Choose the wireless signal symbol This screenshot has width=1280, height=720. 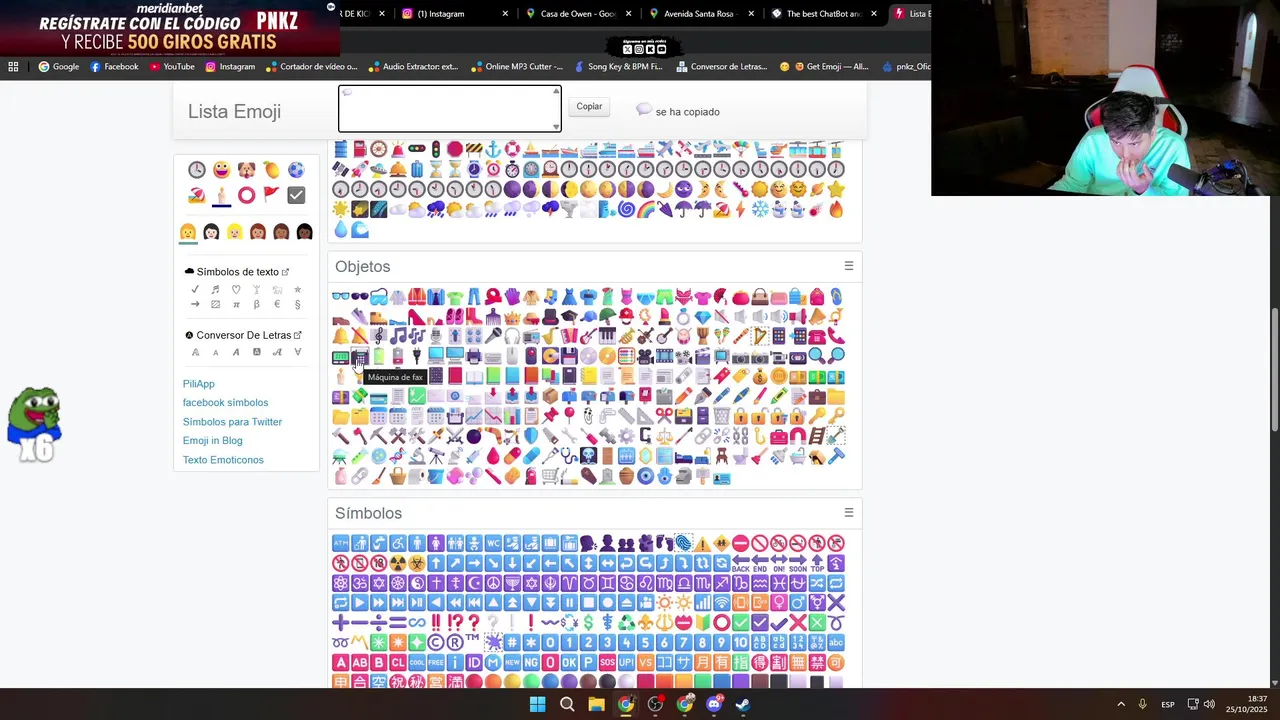[x=721, y=602]
